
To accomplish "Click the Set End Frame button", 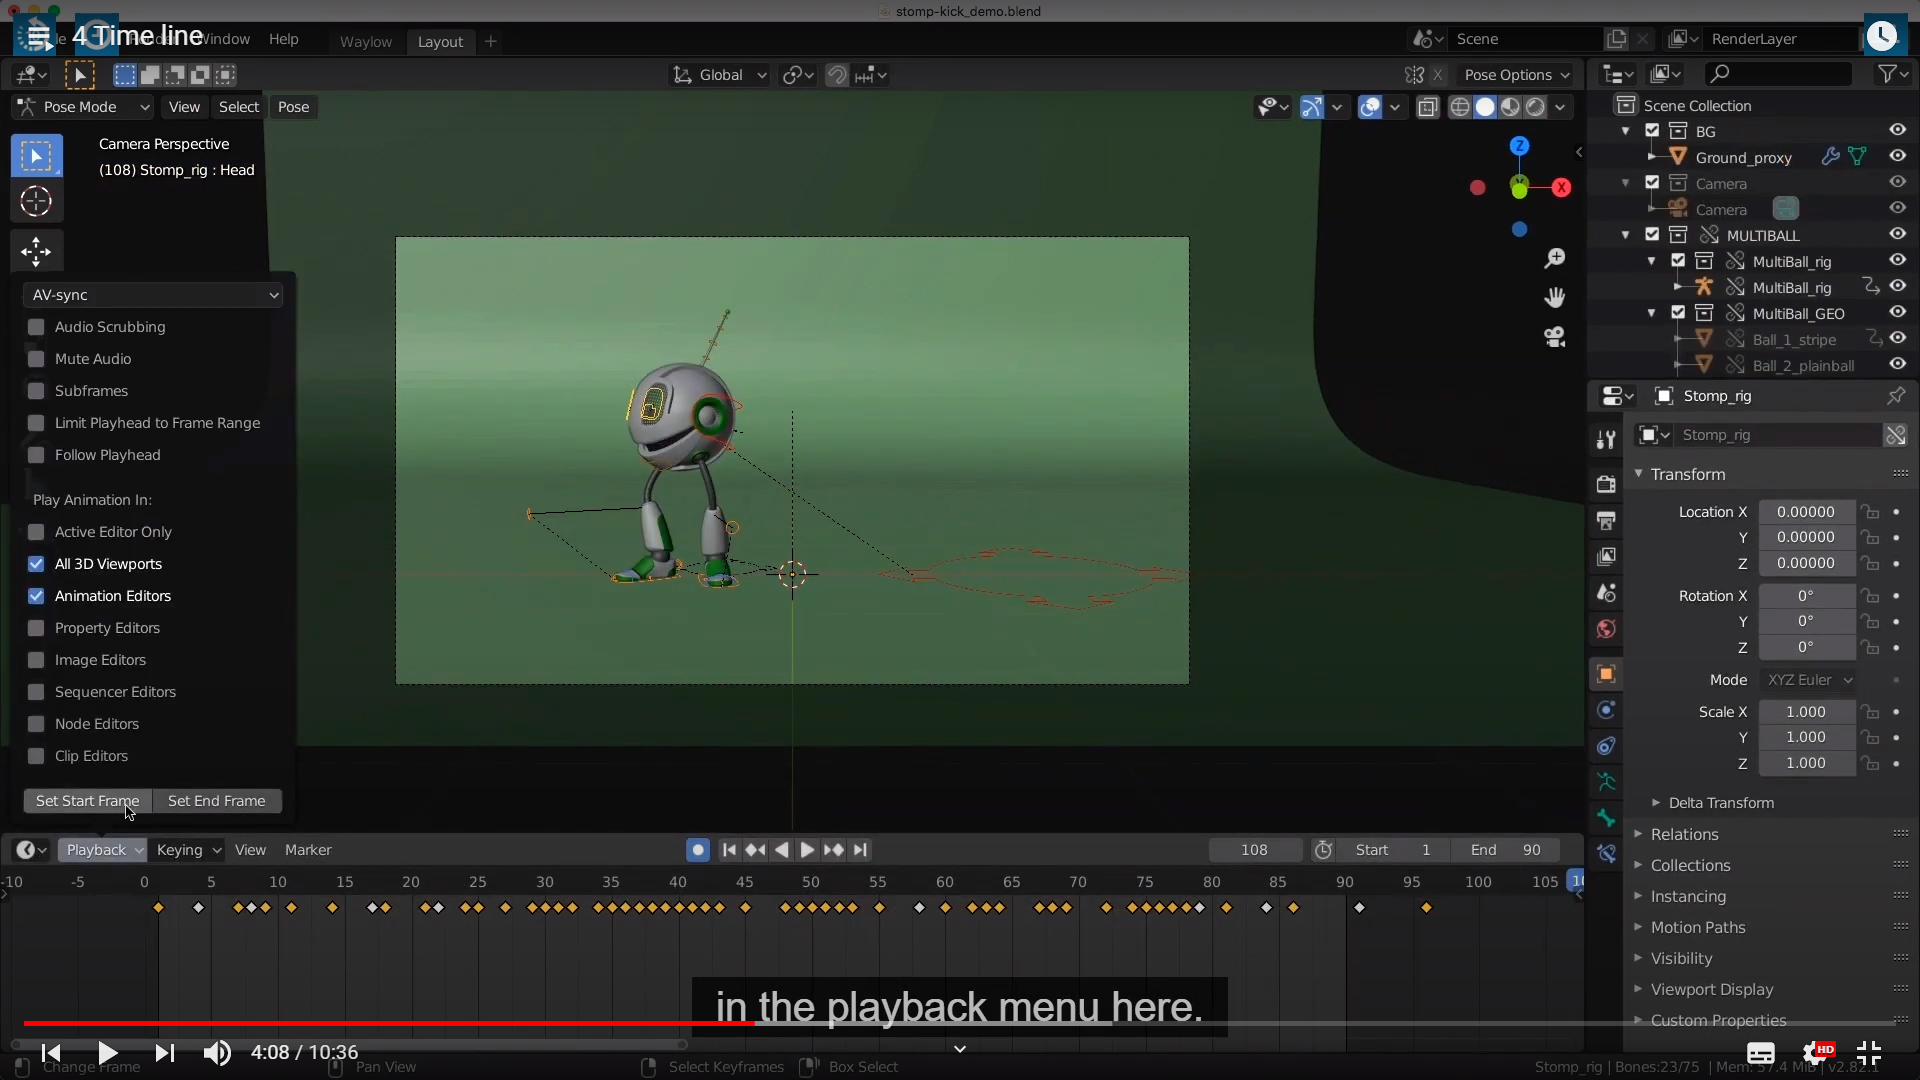I will [x=217, y=801].
